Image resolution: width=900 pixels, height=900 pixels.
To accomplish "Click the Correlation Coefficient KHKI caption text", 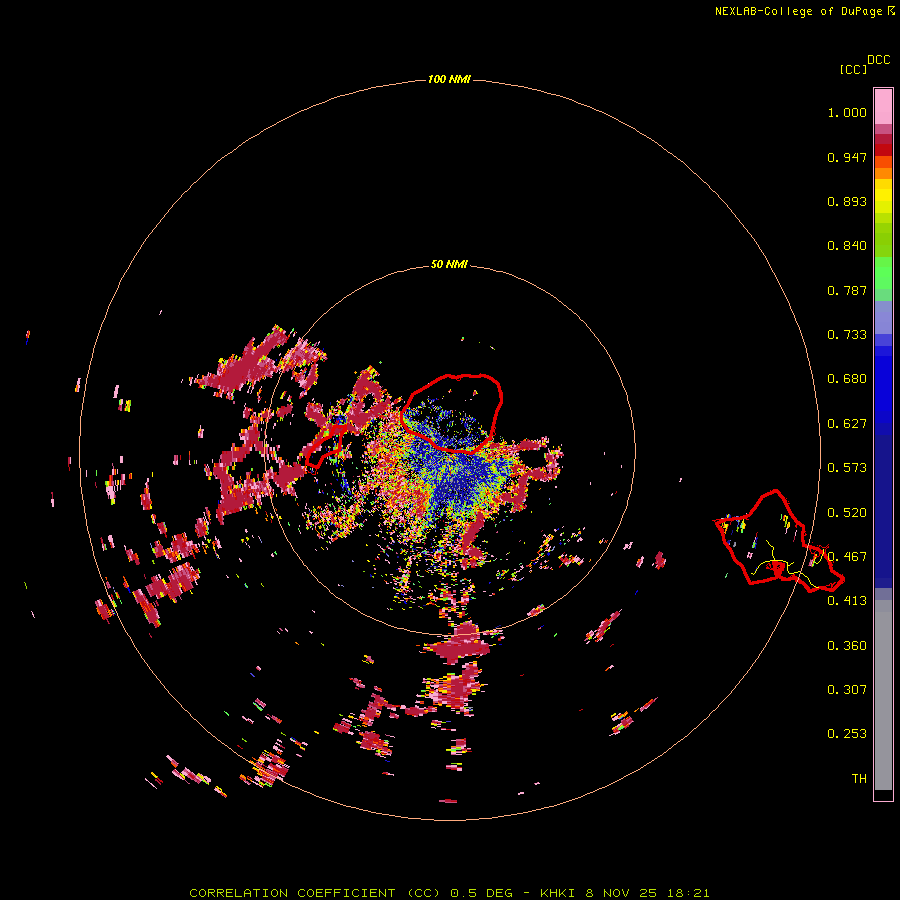I will click(x=449, y=893).
